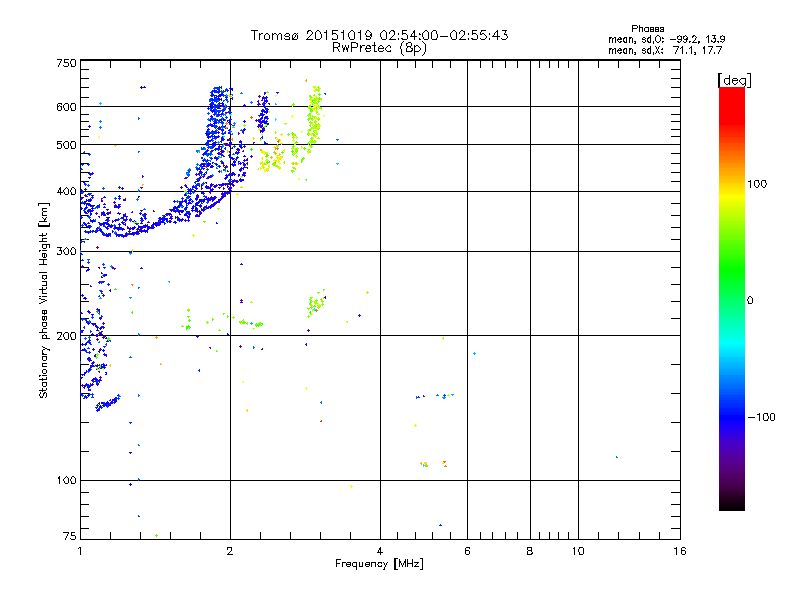Screen dimensions: 800x600
Task: Click the x-axis tick label "4"
Action: pos(380,551)
